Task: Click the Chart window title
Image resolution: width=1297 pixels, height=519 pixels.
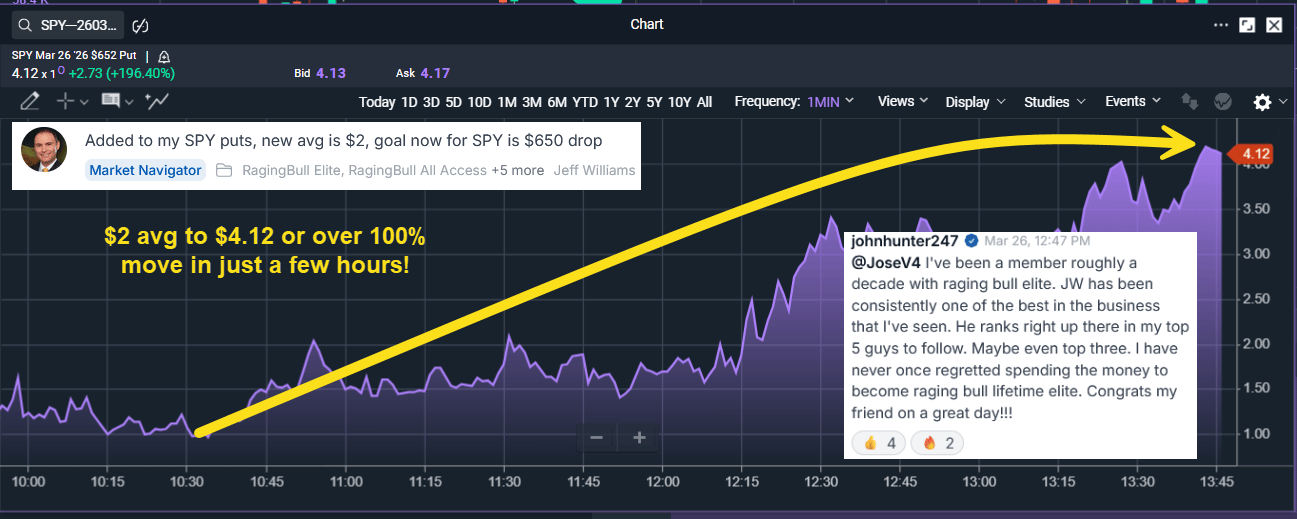Action: (647, 24)
